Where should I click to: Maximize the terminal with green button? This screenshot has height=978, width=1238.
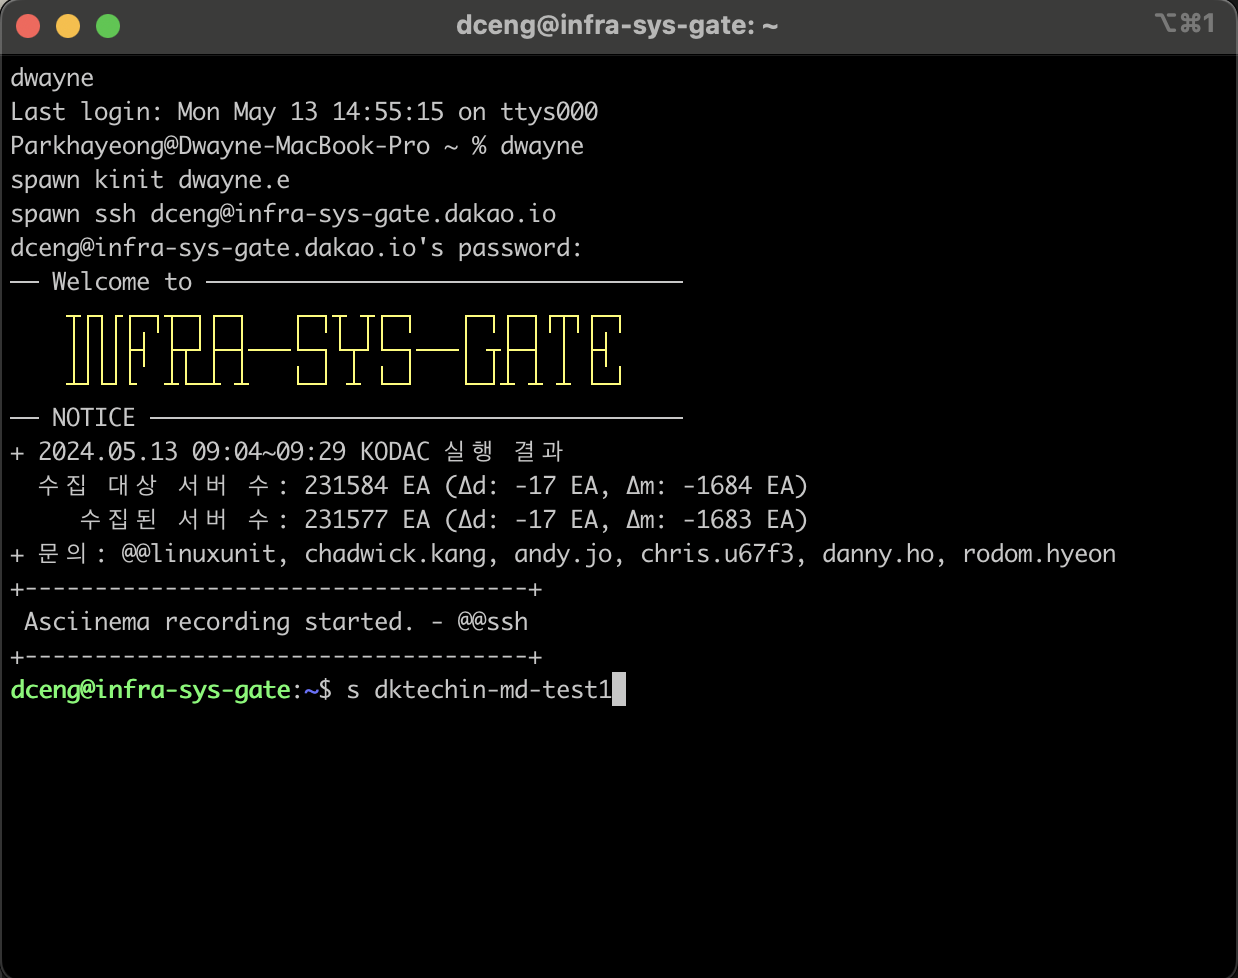[x=108, y=26]
